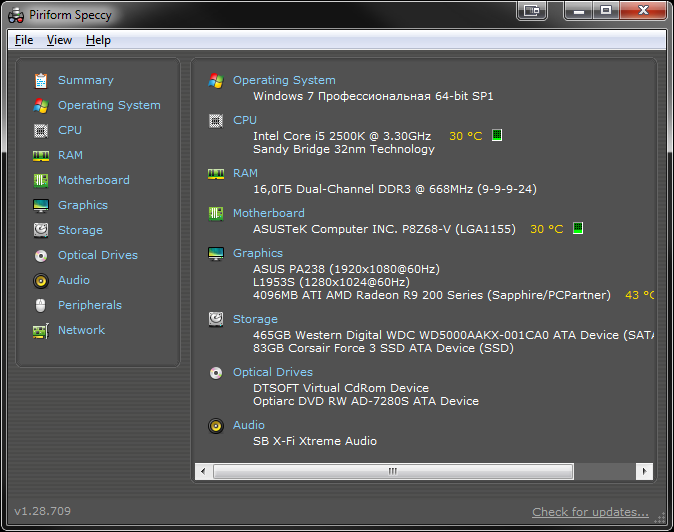674x532 pixels.
Task: Click the horizontal scrollbar thumb
Action: tap(393, 471)
